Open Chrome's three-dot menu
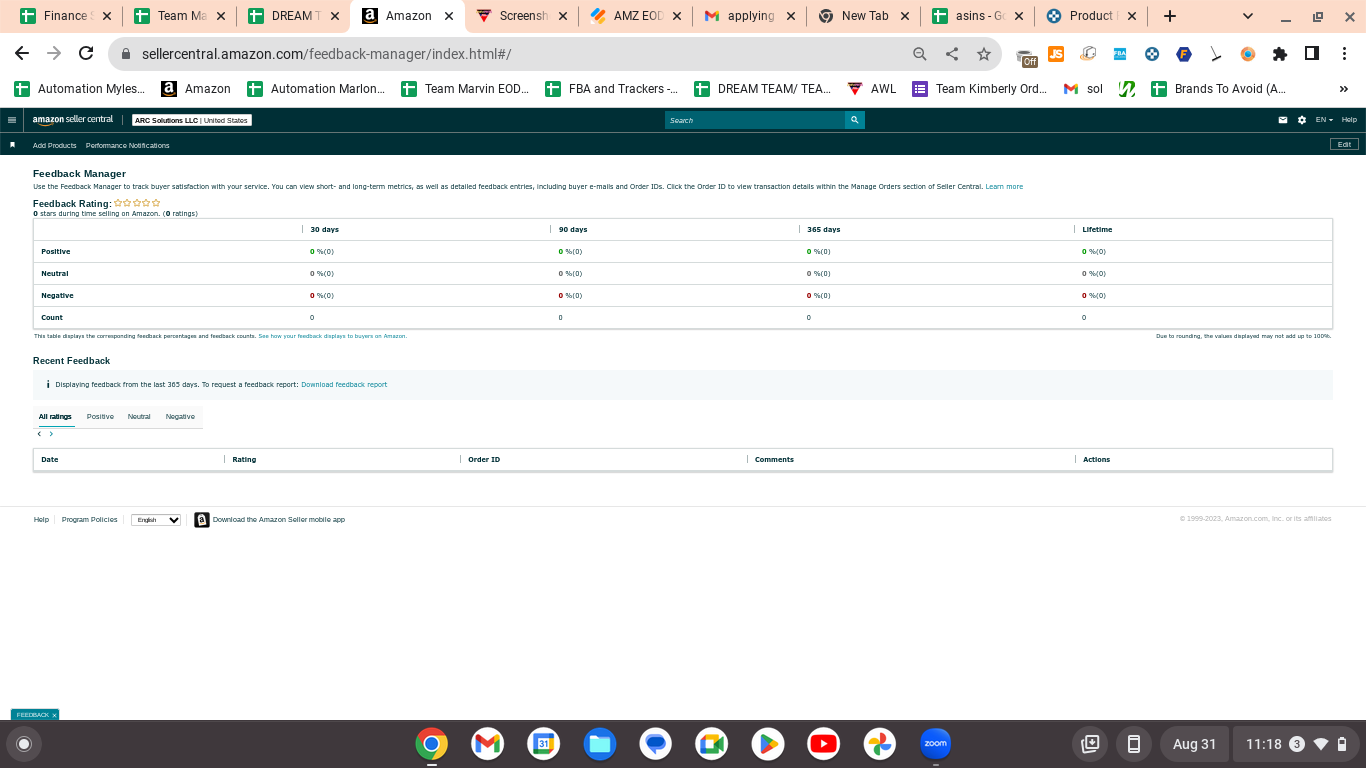The width and height of the screenshot is (1366, 768). pyautogui.click(x=1343, y=54)
